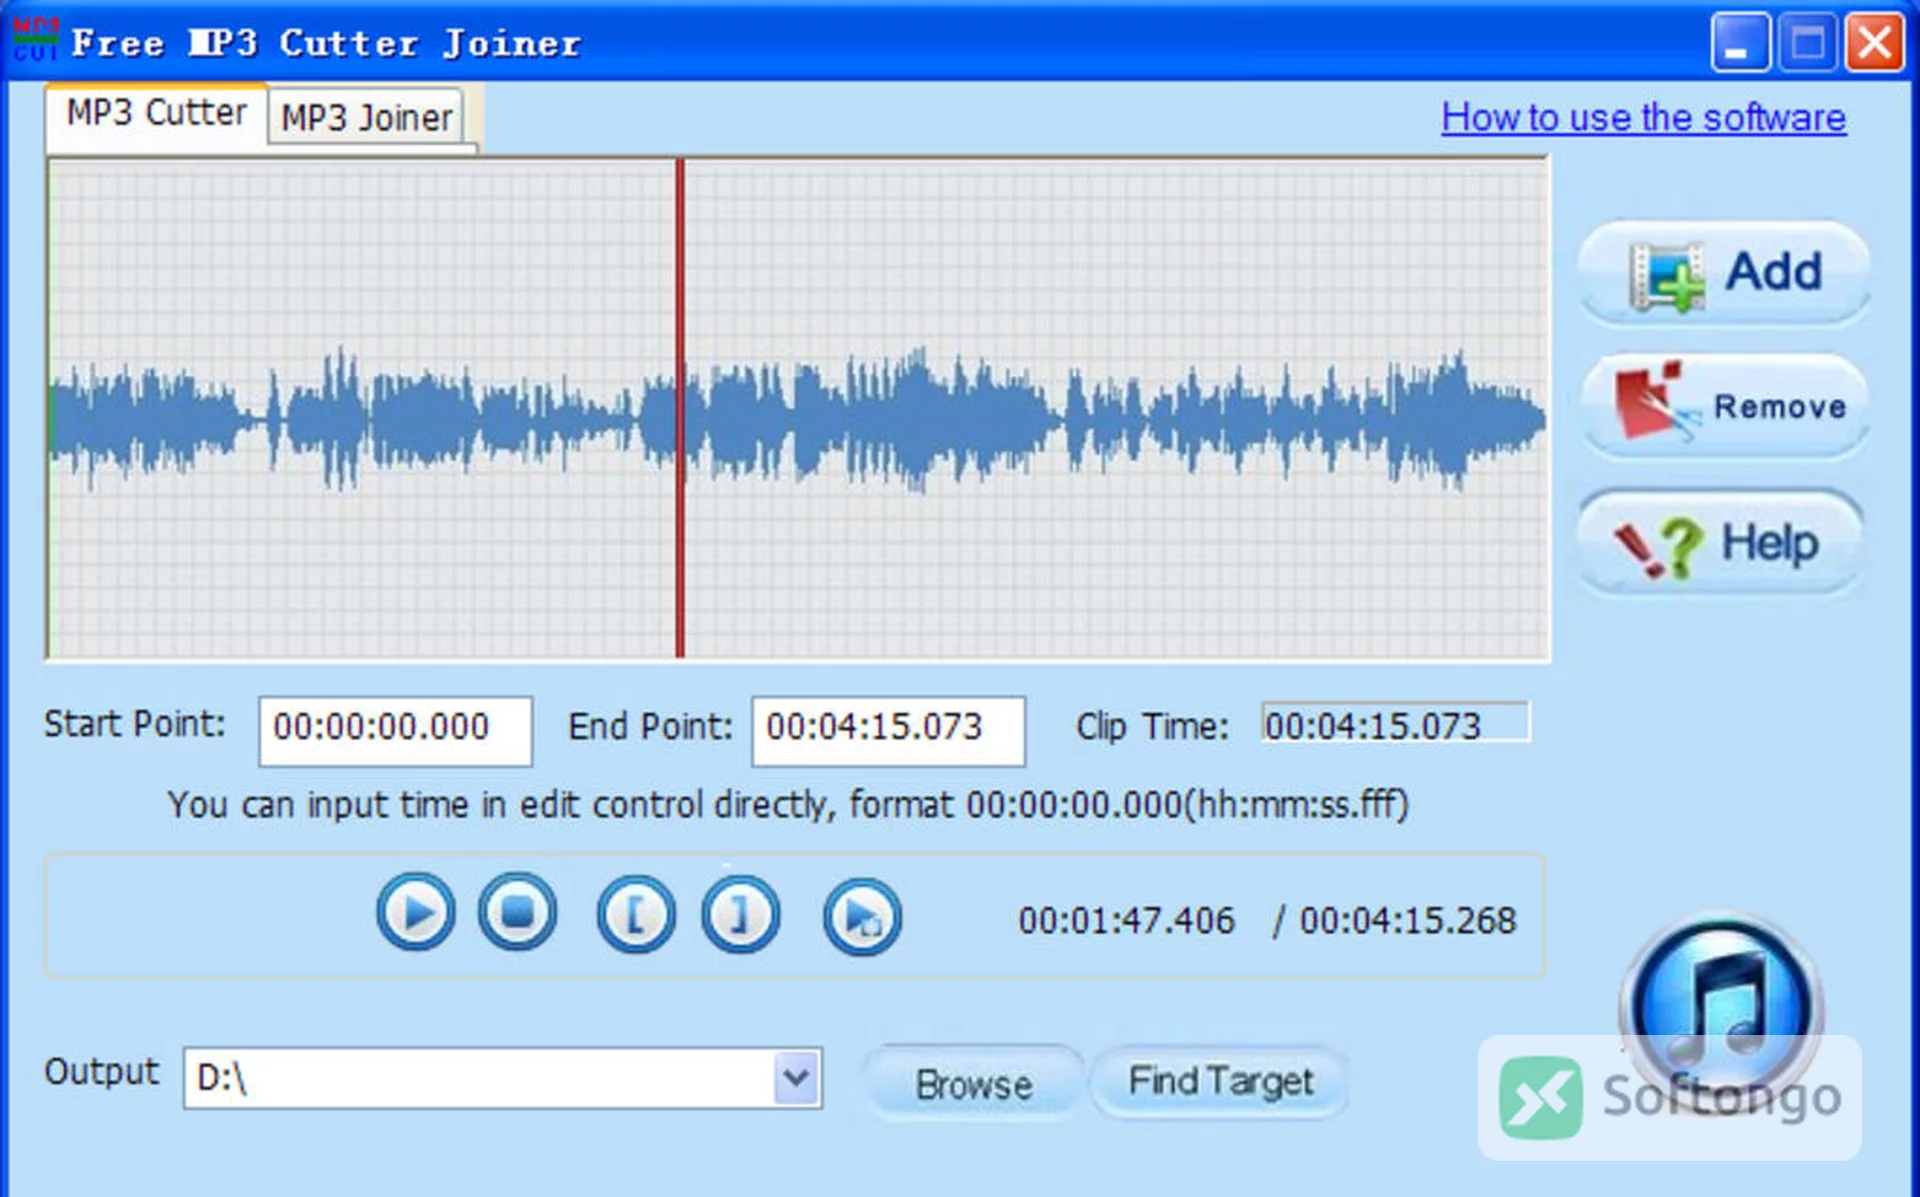Click the current position 00:01:47.406 readout

coord(1126,920)
